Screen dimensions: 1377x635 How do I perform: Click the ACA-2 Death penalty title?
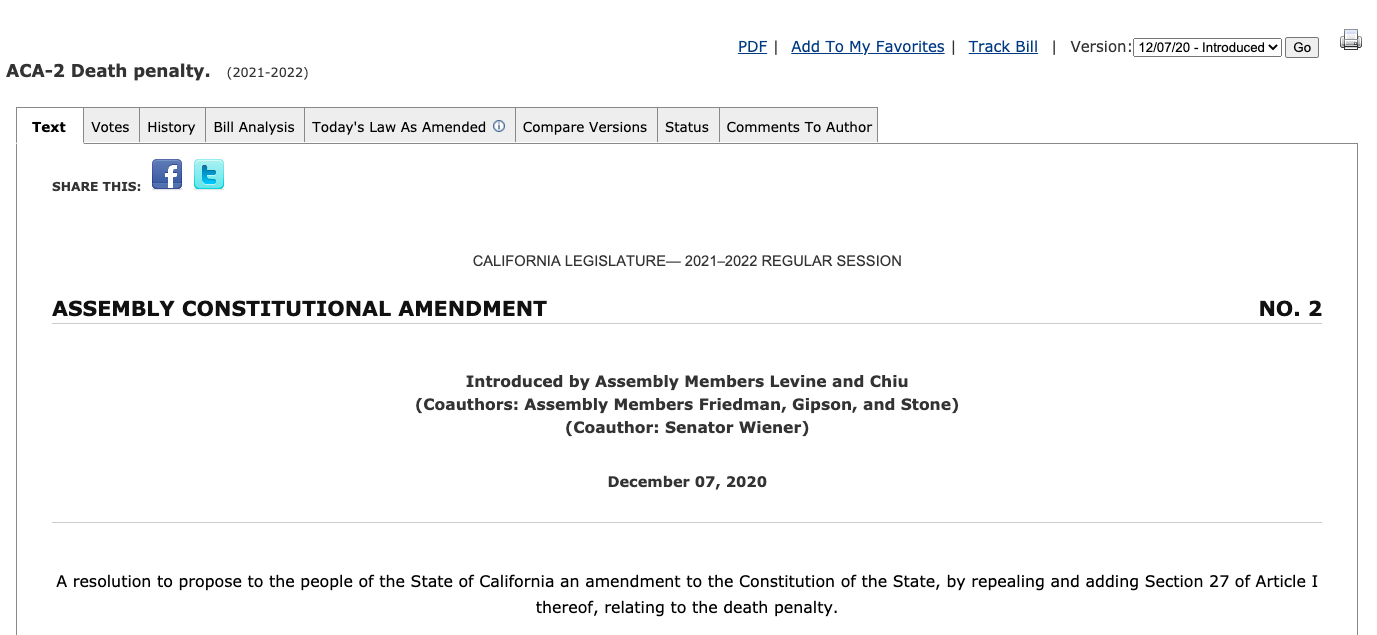click(108, 72)
